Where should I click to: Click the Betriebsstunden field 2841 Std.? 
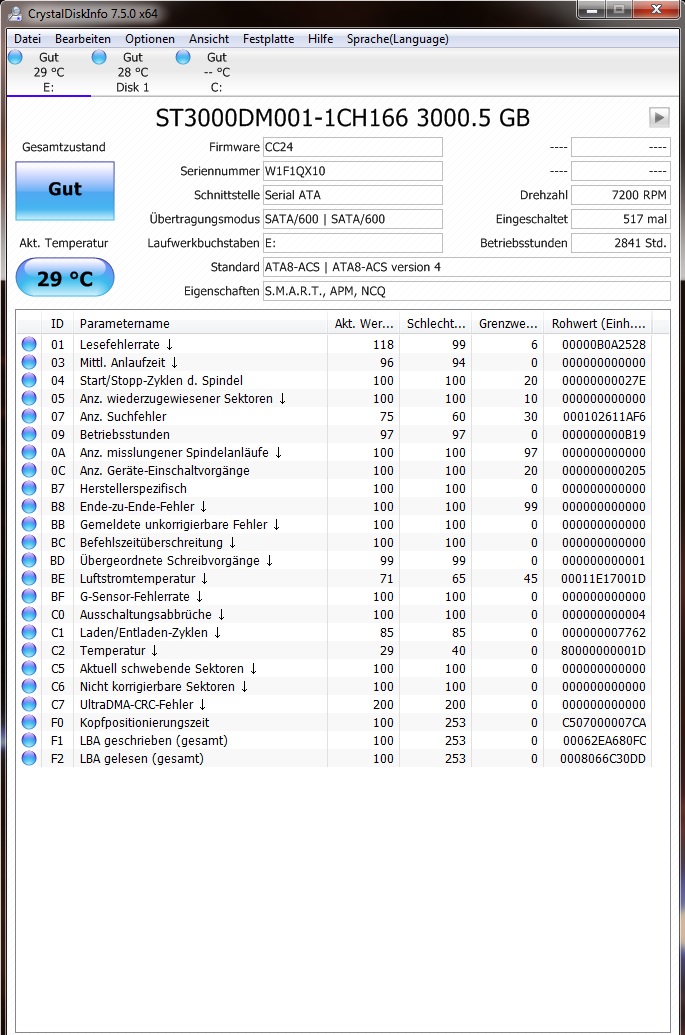620,243
